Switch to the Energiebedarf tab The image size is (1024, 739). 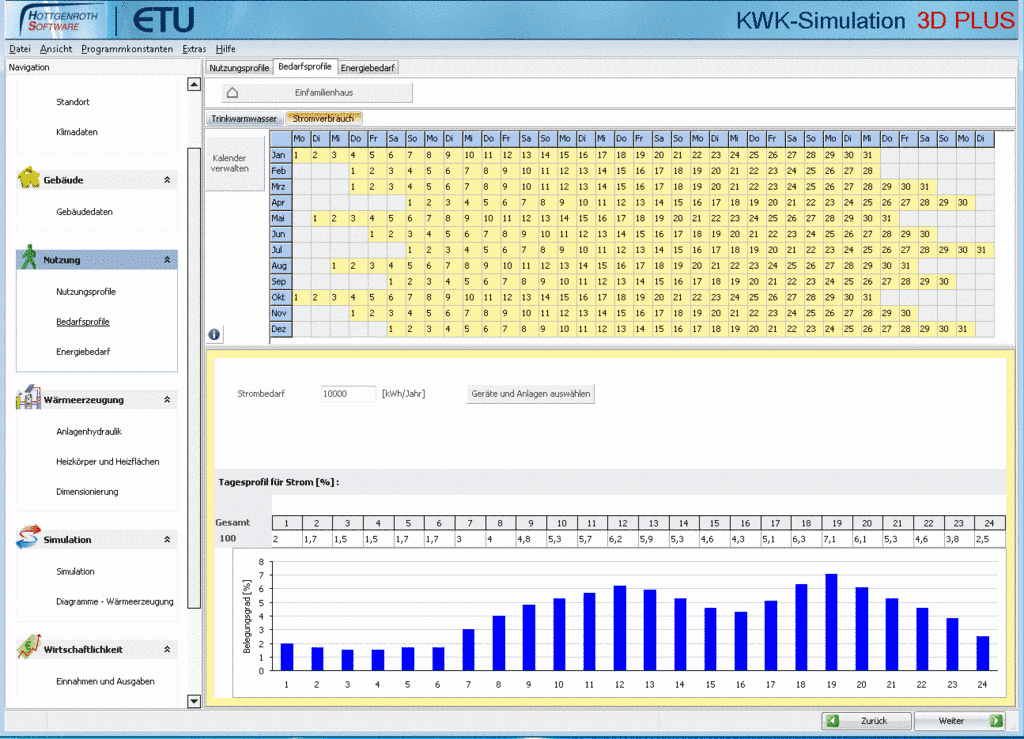368,68
